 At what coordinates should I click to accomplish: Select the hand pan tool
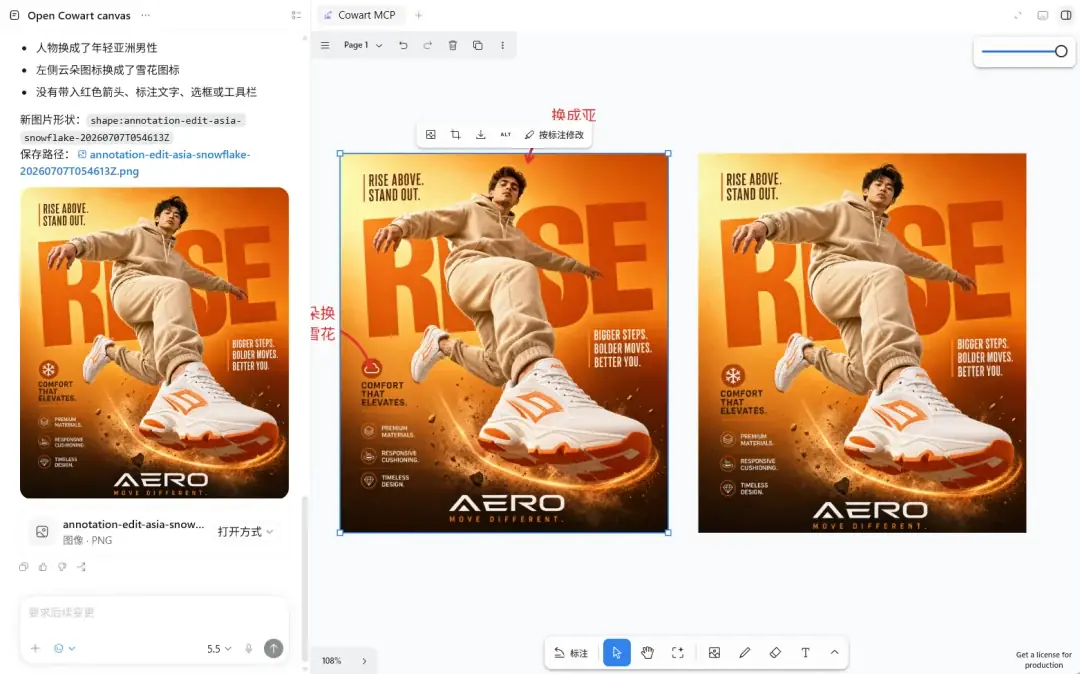click(x=647, y=653)
